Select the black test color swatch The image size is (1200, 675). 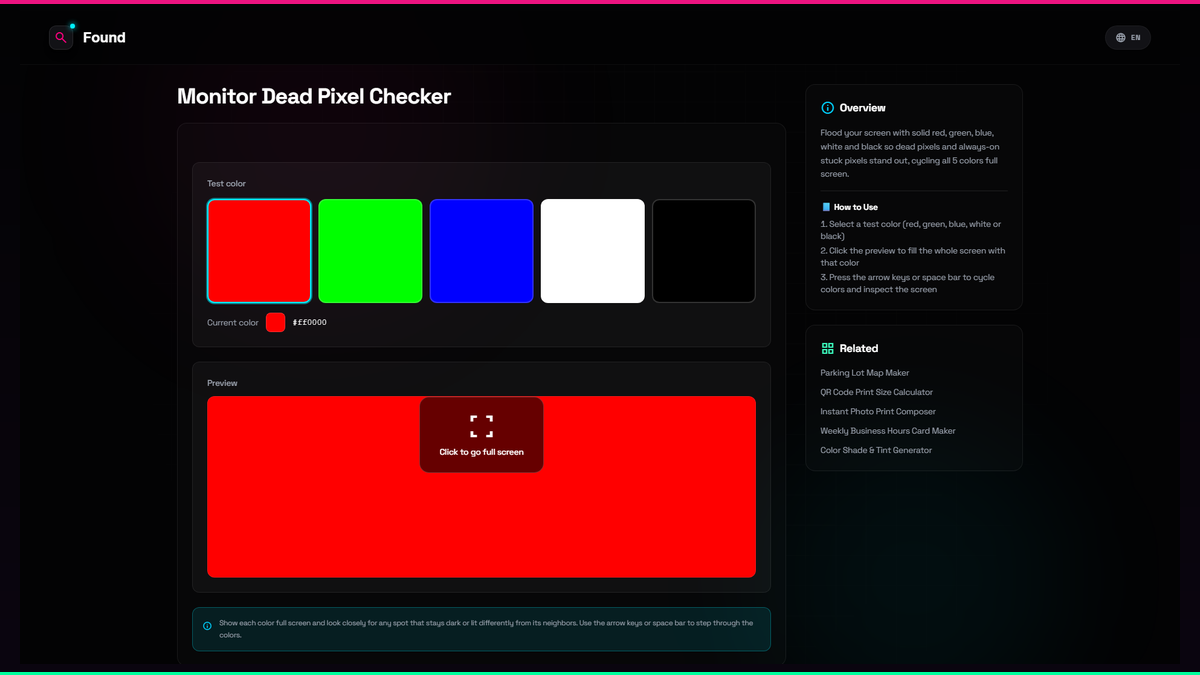click(704, 251)
